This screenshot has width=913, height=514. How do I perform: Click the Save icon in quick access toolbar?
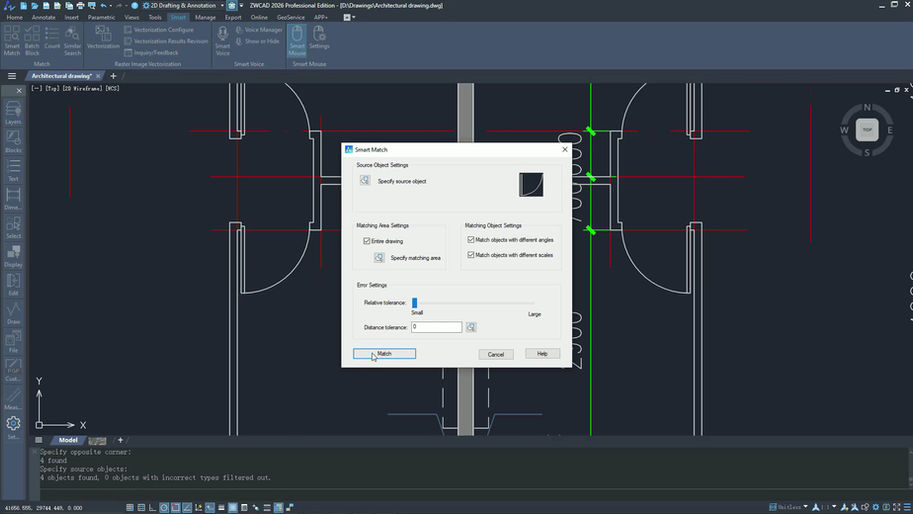pyautogui.click(x=45, y=5)
